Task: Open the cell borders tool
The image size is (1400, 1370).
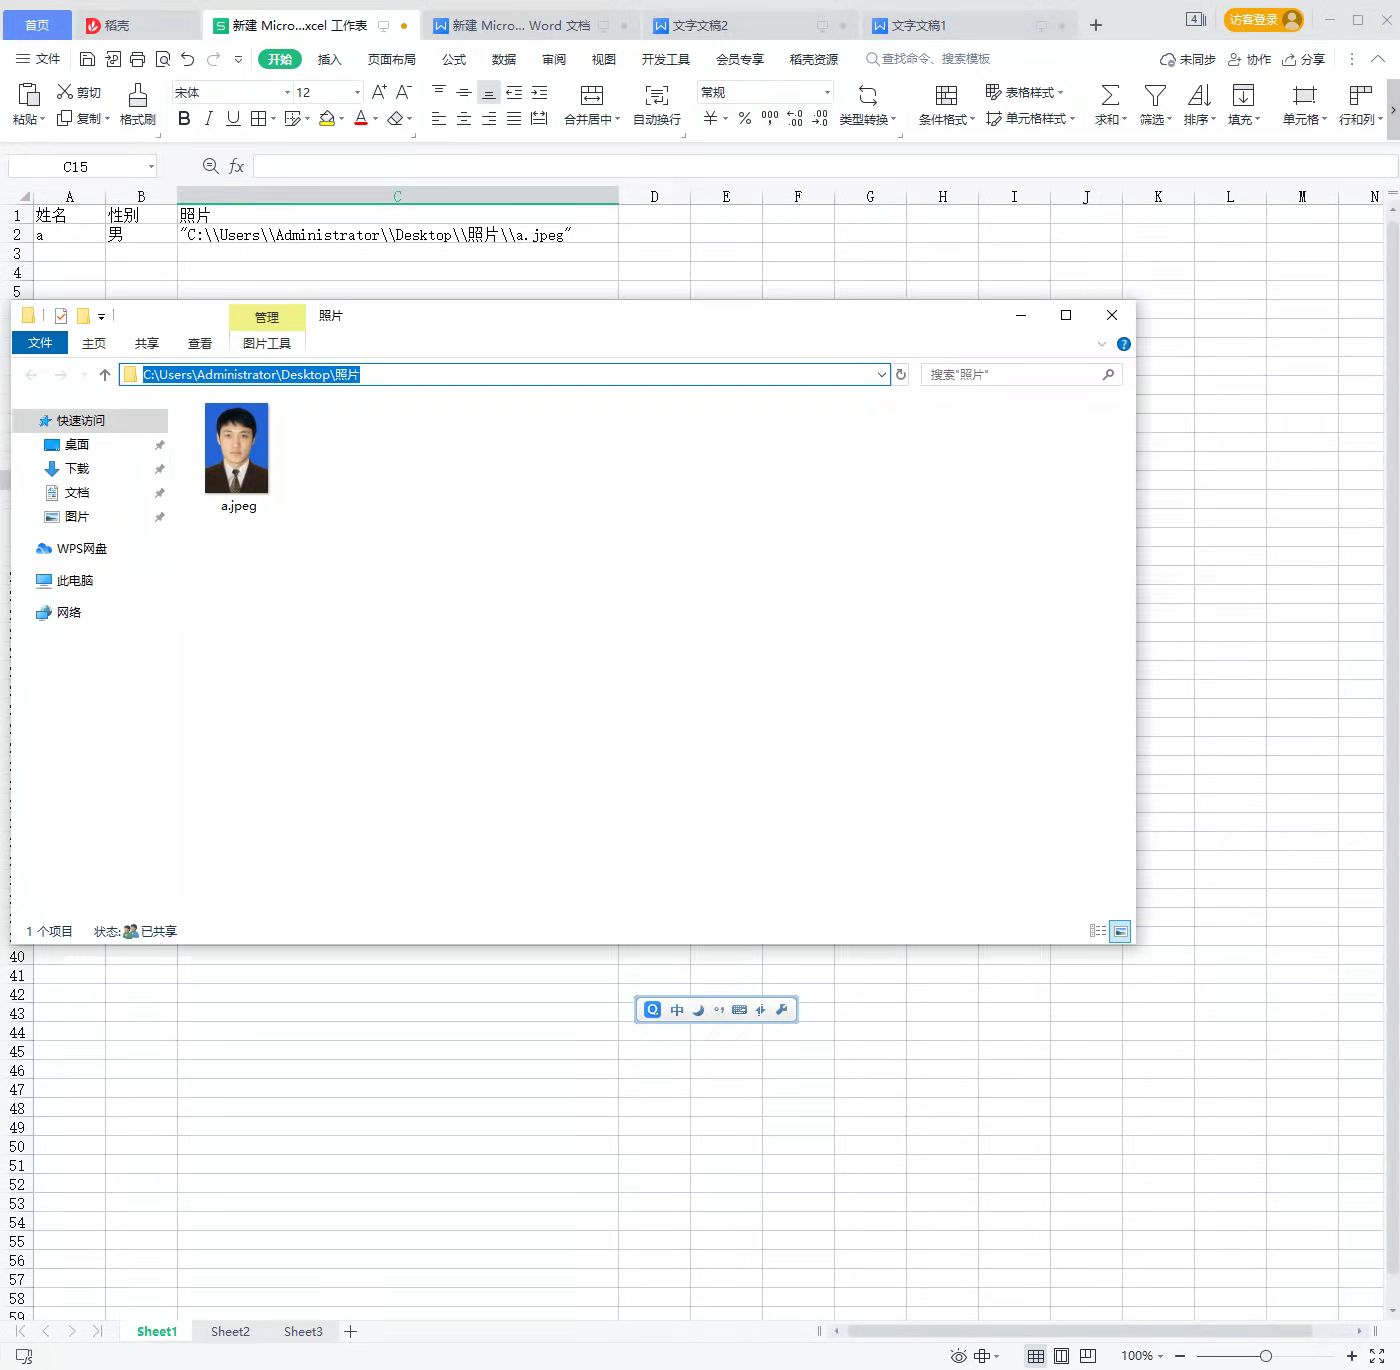Action: click(259, 119)
